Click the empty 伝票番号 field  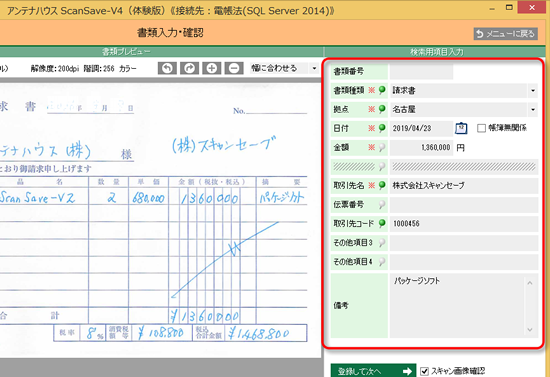pyautogui.click(x=464, y=204)
